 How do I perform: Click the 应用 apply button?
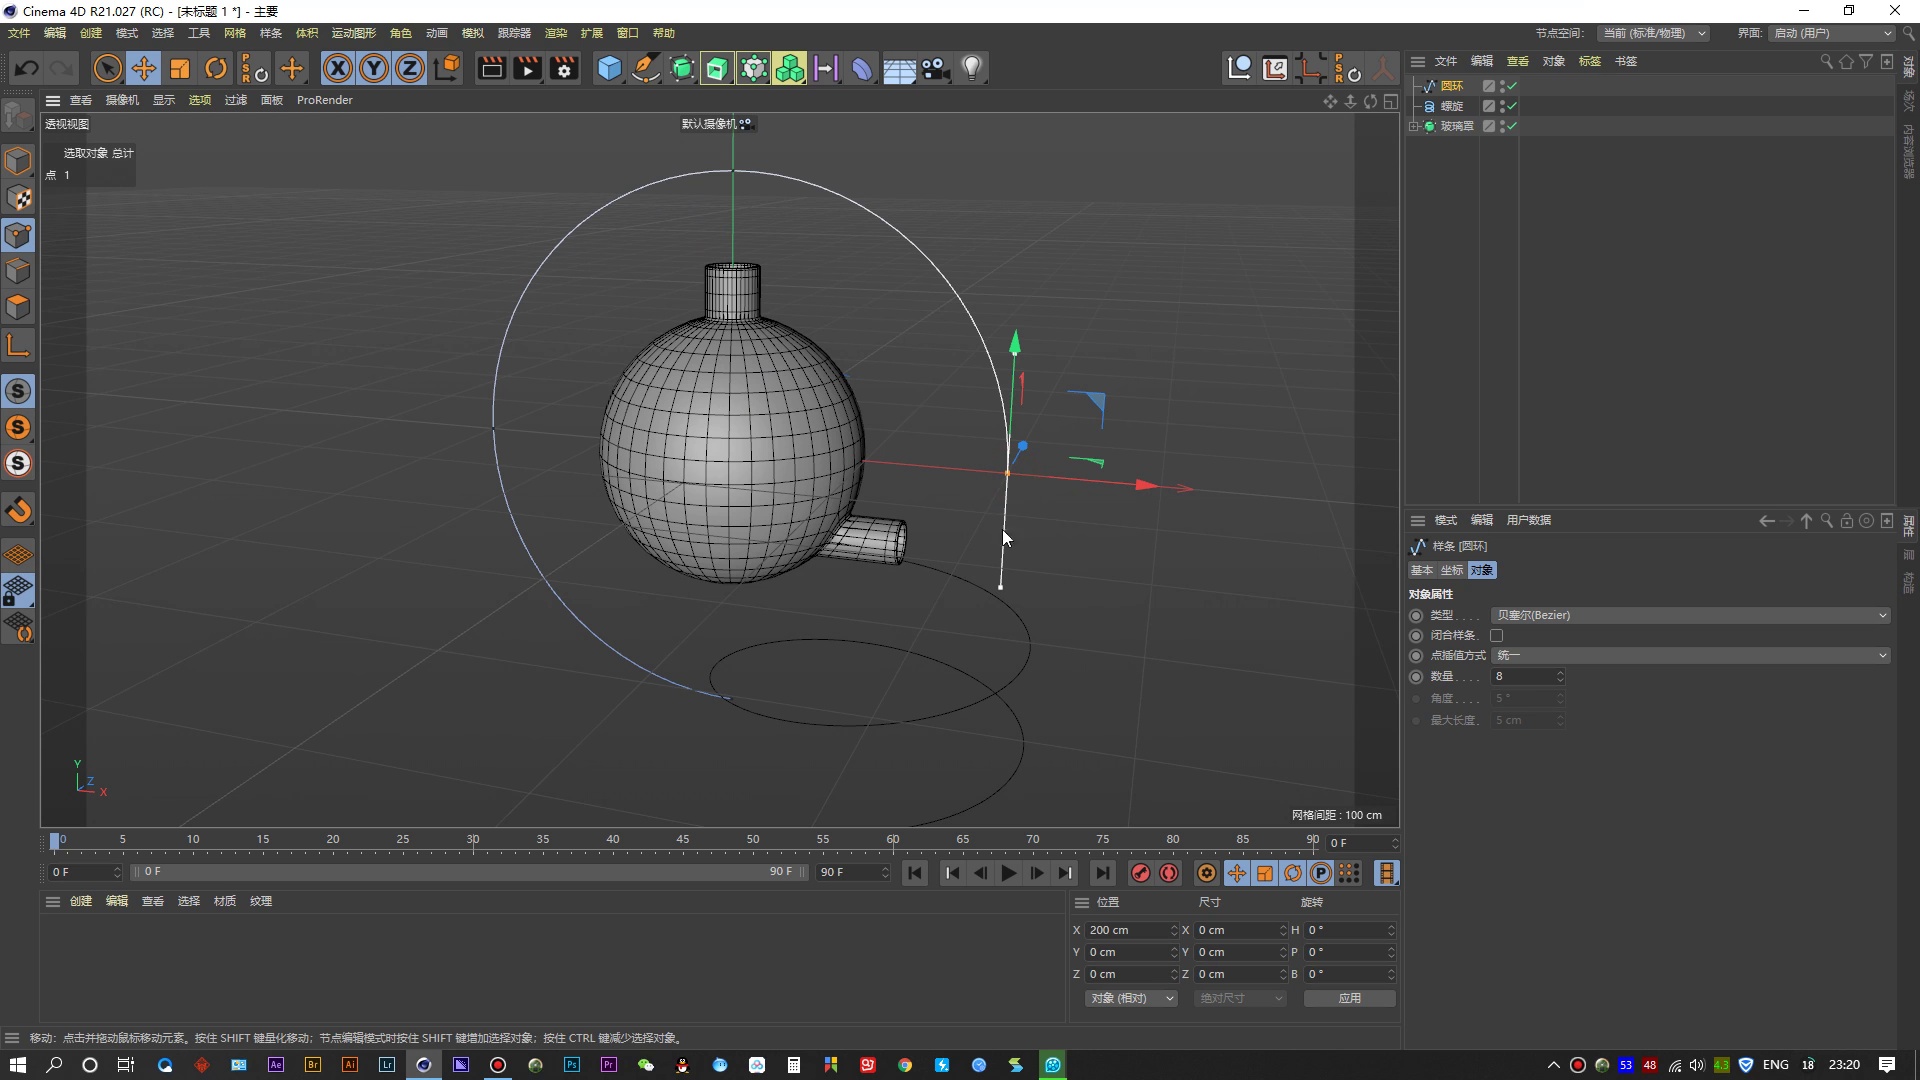pyautogui.click(x=1349, y=998)
